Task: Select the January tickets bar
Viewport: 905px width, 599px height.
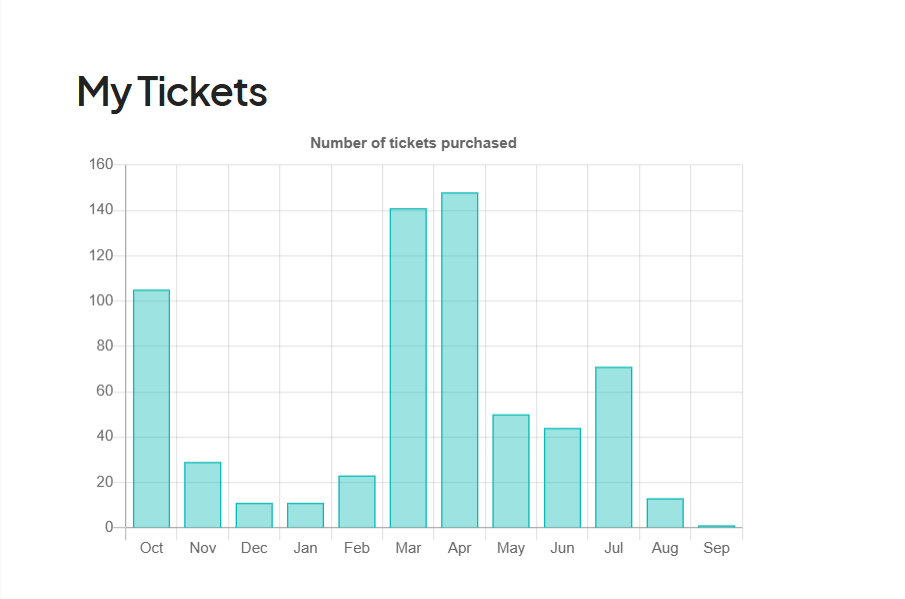Action: 305,515
